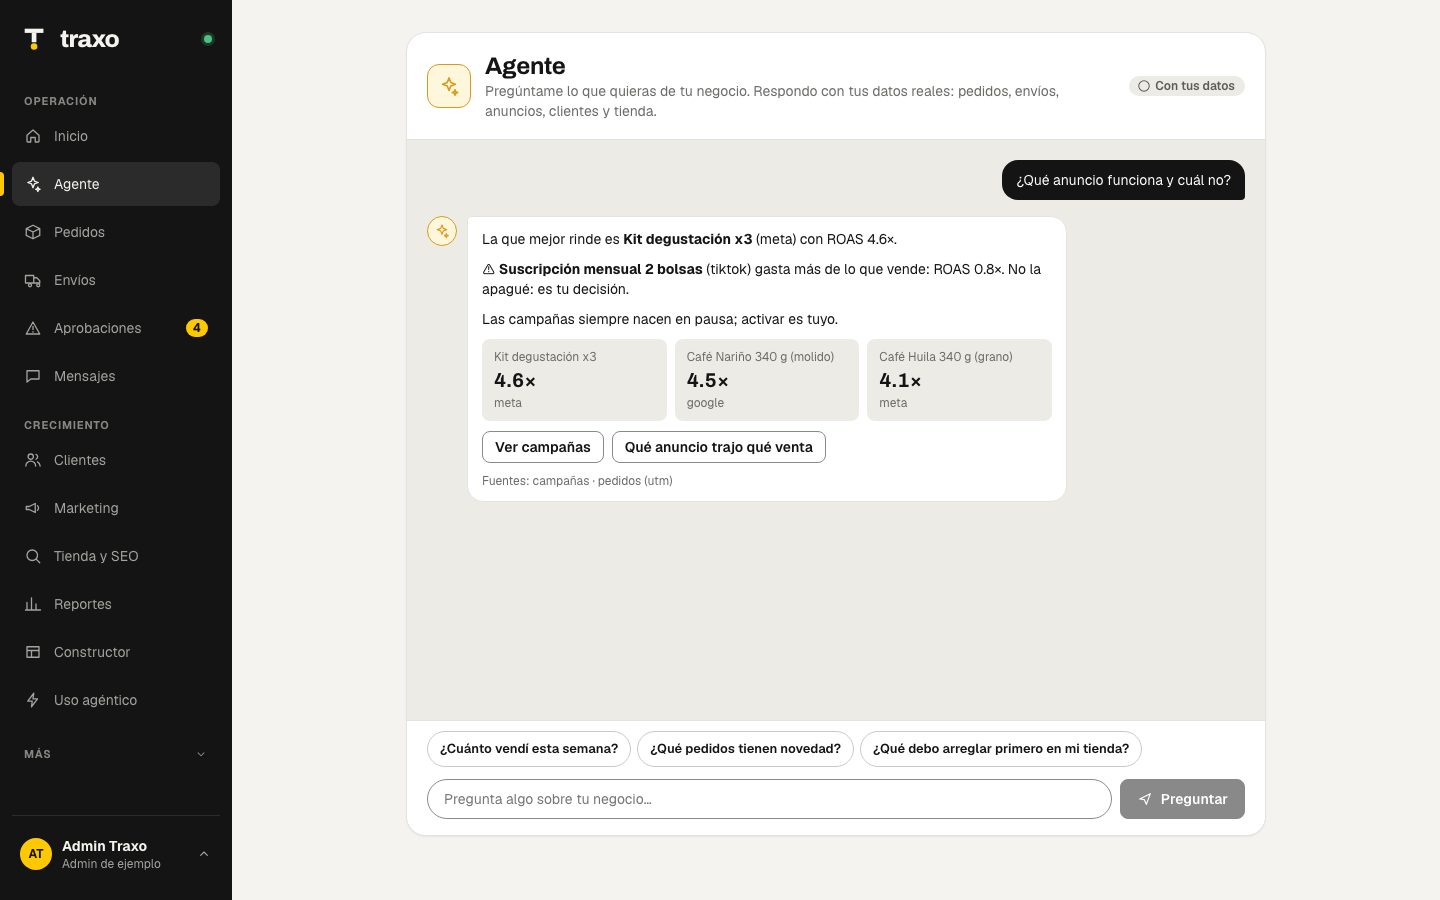The width and height of the screenshot is (1440, 900).
Task: Click the Uso agéntico lightning icon
Action: tap(33, 700)
